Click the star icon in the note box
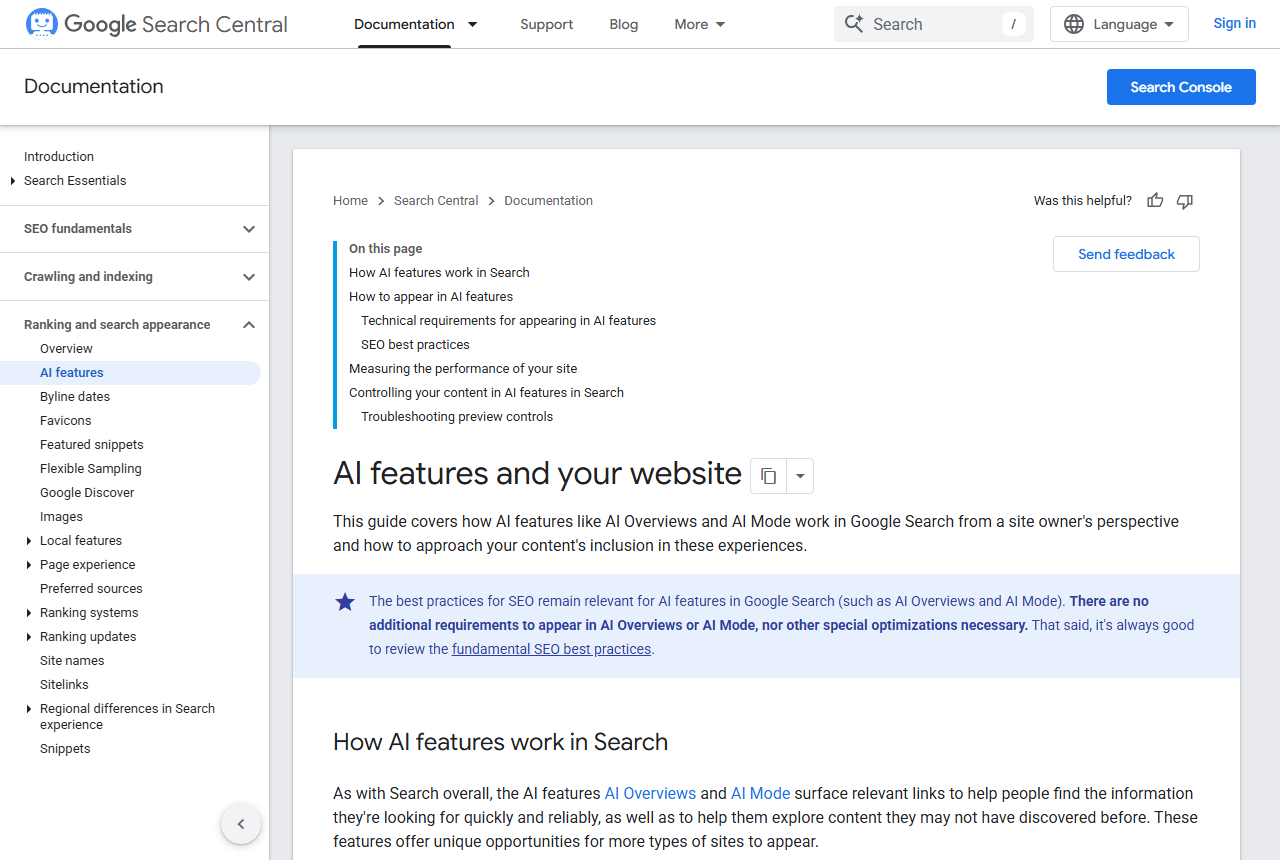The height and width of the screenshot is (860, 1280). [345, 602]
